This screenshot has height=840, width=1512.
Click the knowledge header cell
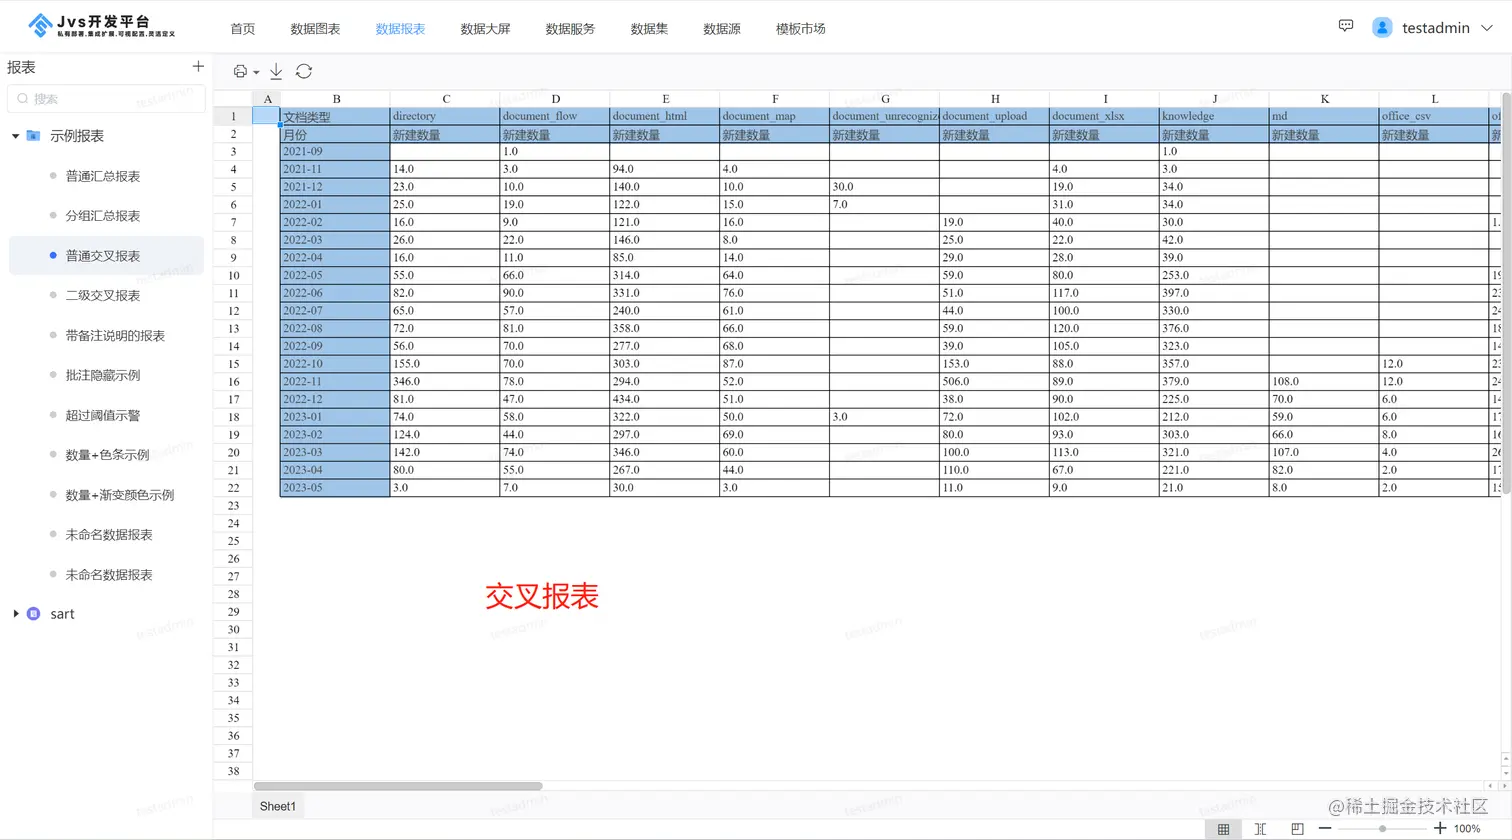point(1215,116)
